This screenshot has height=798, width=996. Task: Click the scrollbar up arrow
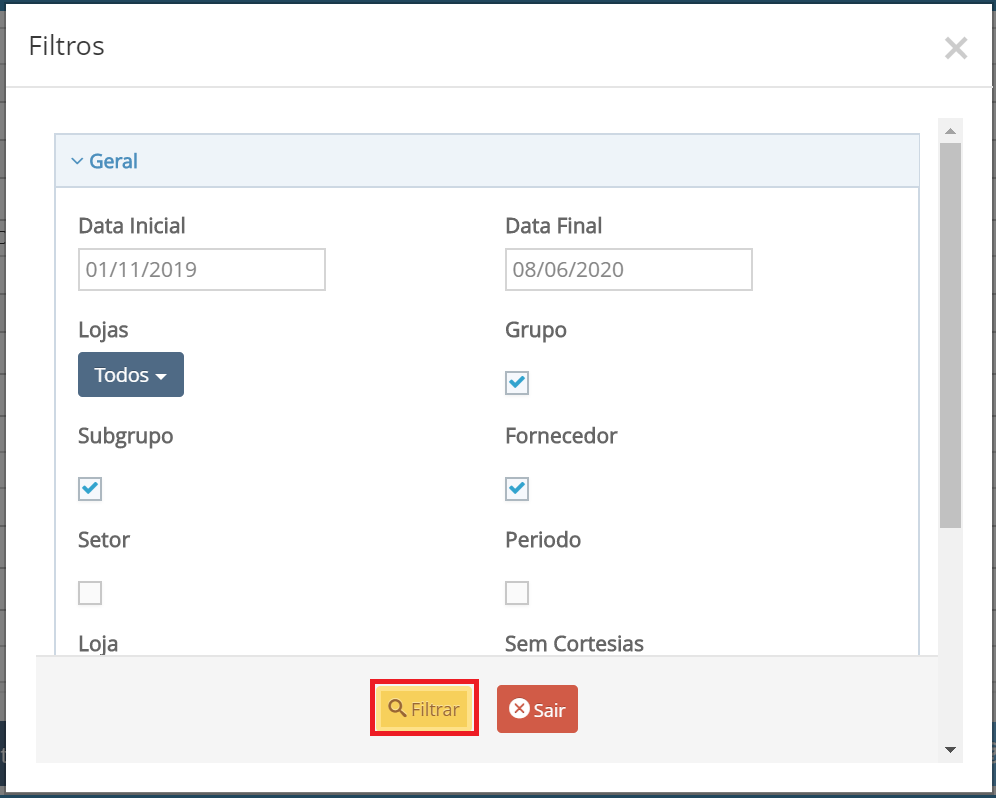[950, 131]
